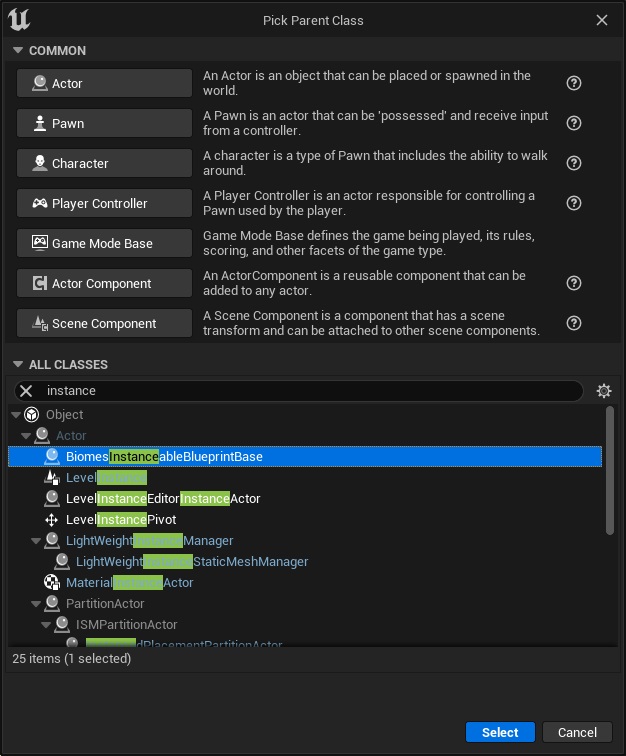Viewport: 626px width, 756px height.
Task: Collapse the ALL CLASSES section
Action: [17, 365]
